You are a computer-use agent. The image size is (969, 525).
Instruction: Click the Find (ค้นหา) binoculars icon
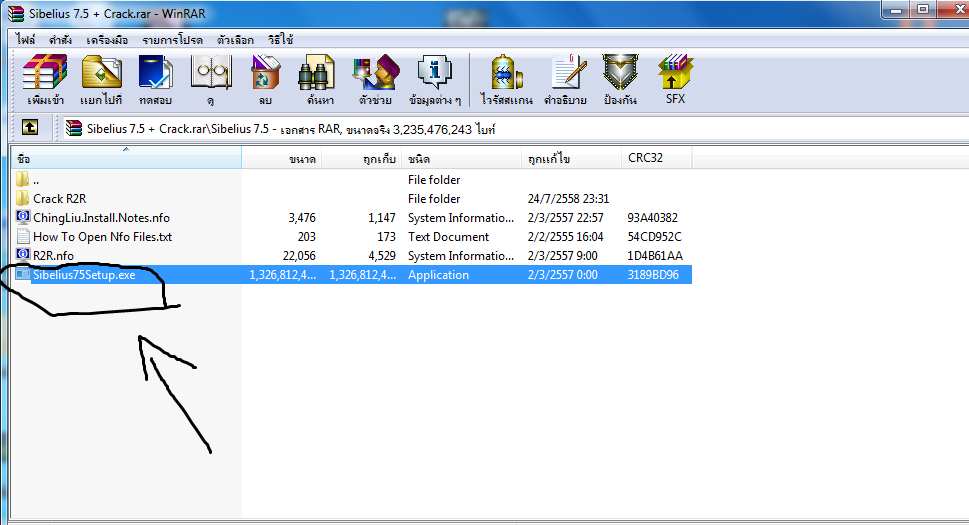(316, 72)
